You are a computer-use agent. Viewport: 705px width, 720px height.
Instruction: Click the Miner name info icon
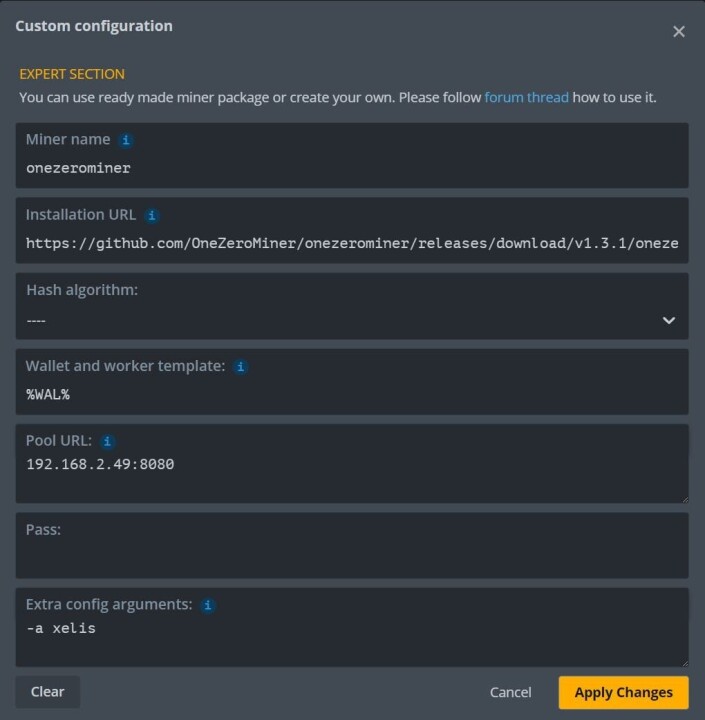pos(125,140)
